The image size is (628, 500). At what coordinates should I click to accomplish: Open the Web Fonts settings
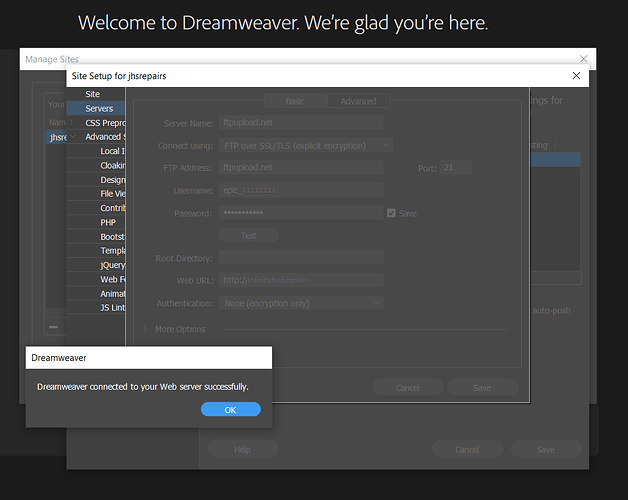tap(113, 279)
